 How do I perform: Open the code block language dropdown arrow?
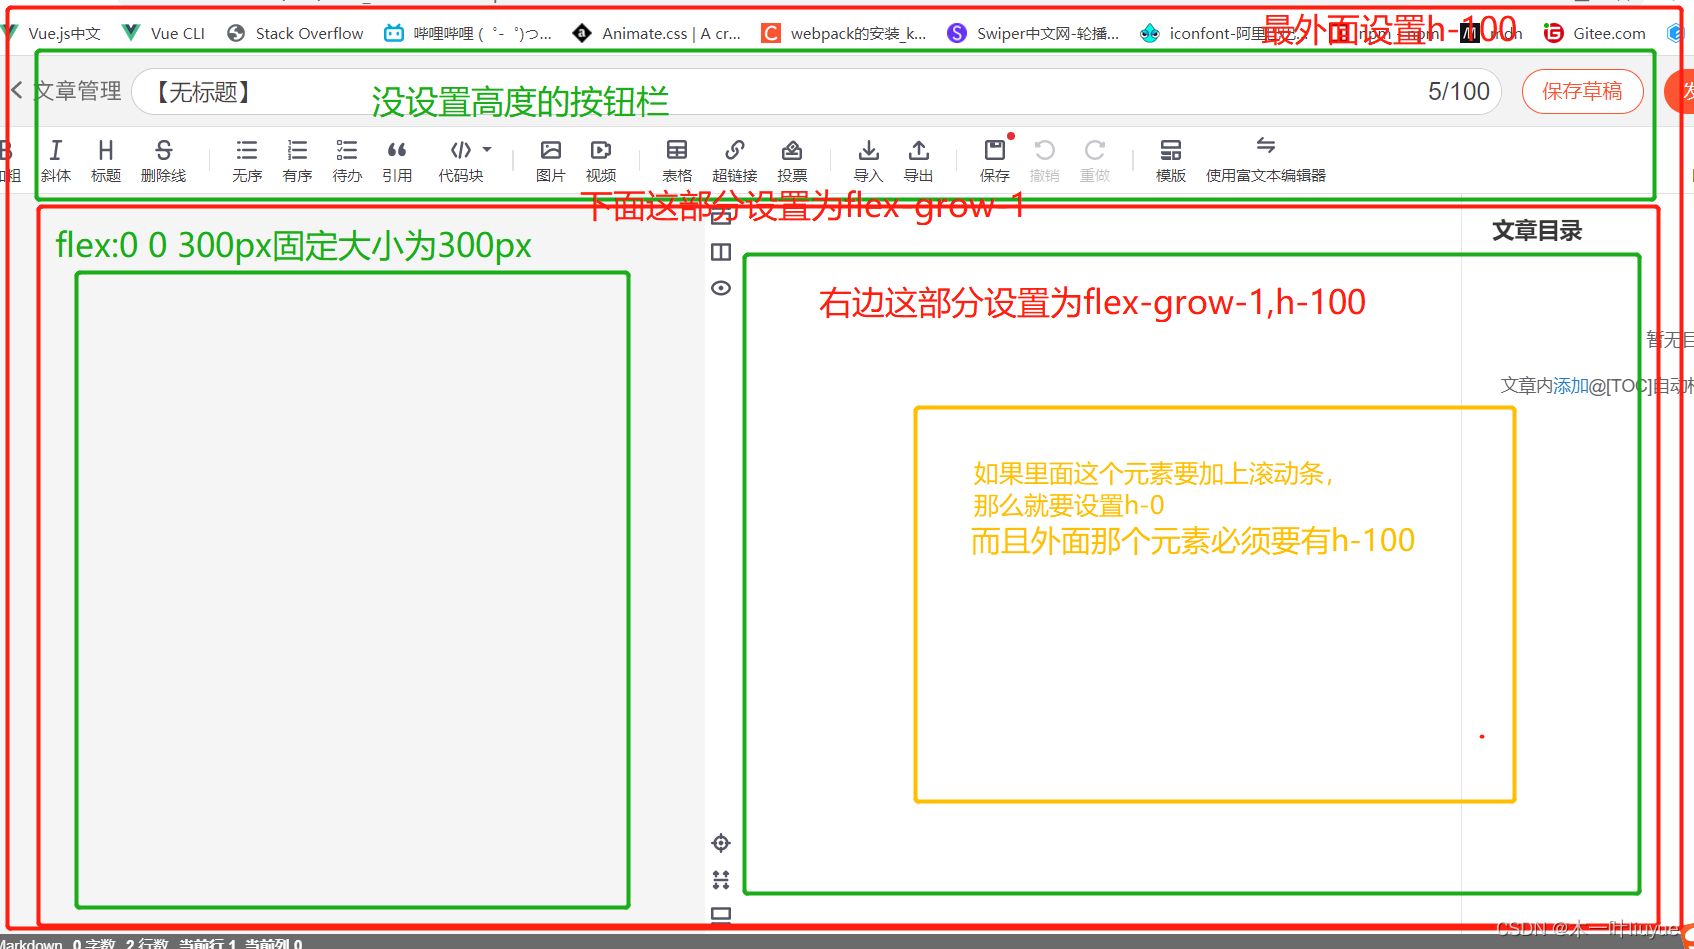click(x=487, y=148)
